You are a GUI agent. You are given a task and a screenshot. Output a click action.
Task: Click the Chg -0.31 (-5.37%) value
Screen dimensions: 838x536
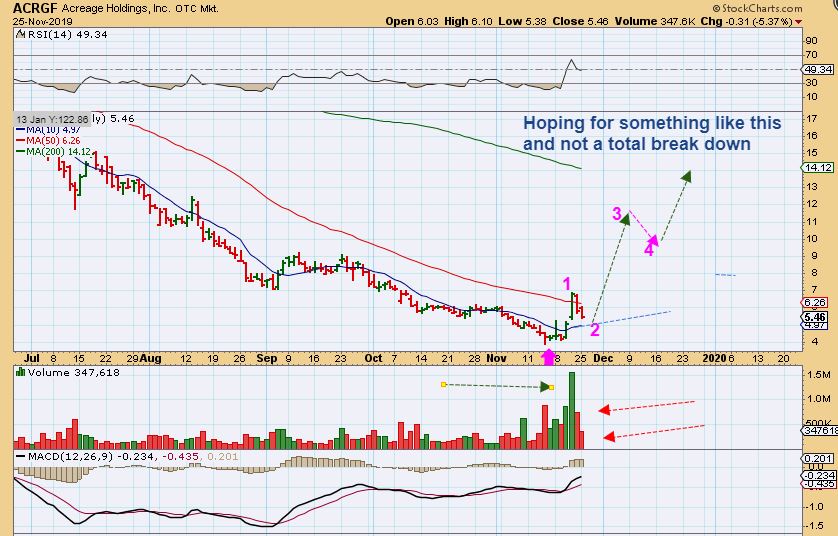[x=747, y=21]
